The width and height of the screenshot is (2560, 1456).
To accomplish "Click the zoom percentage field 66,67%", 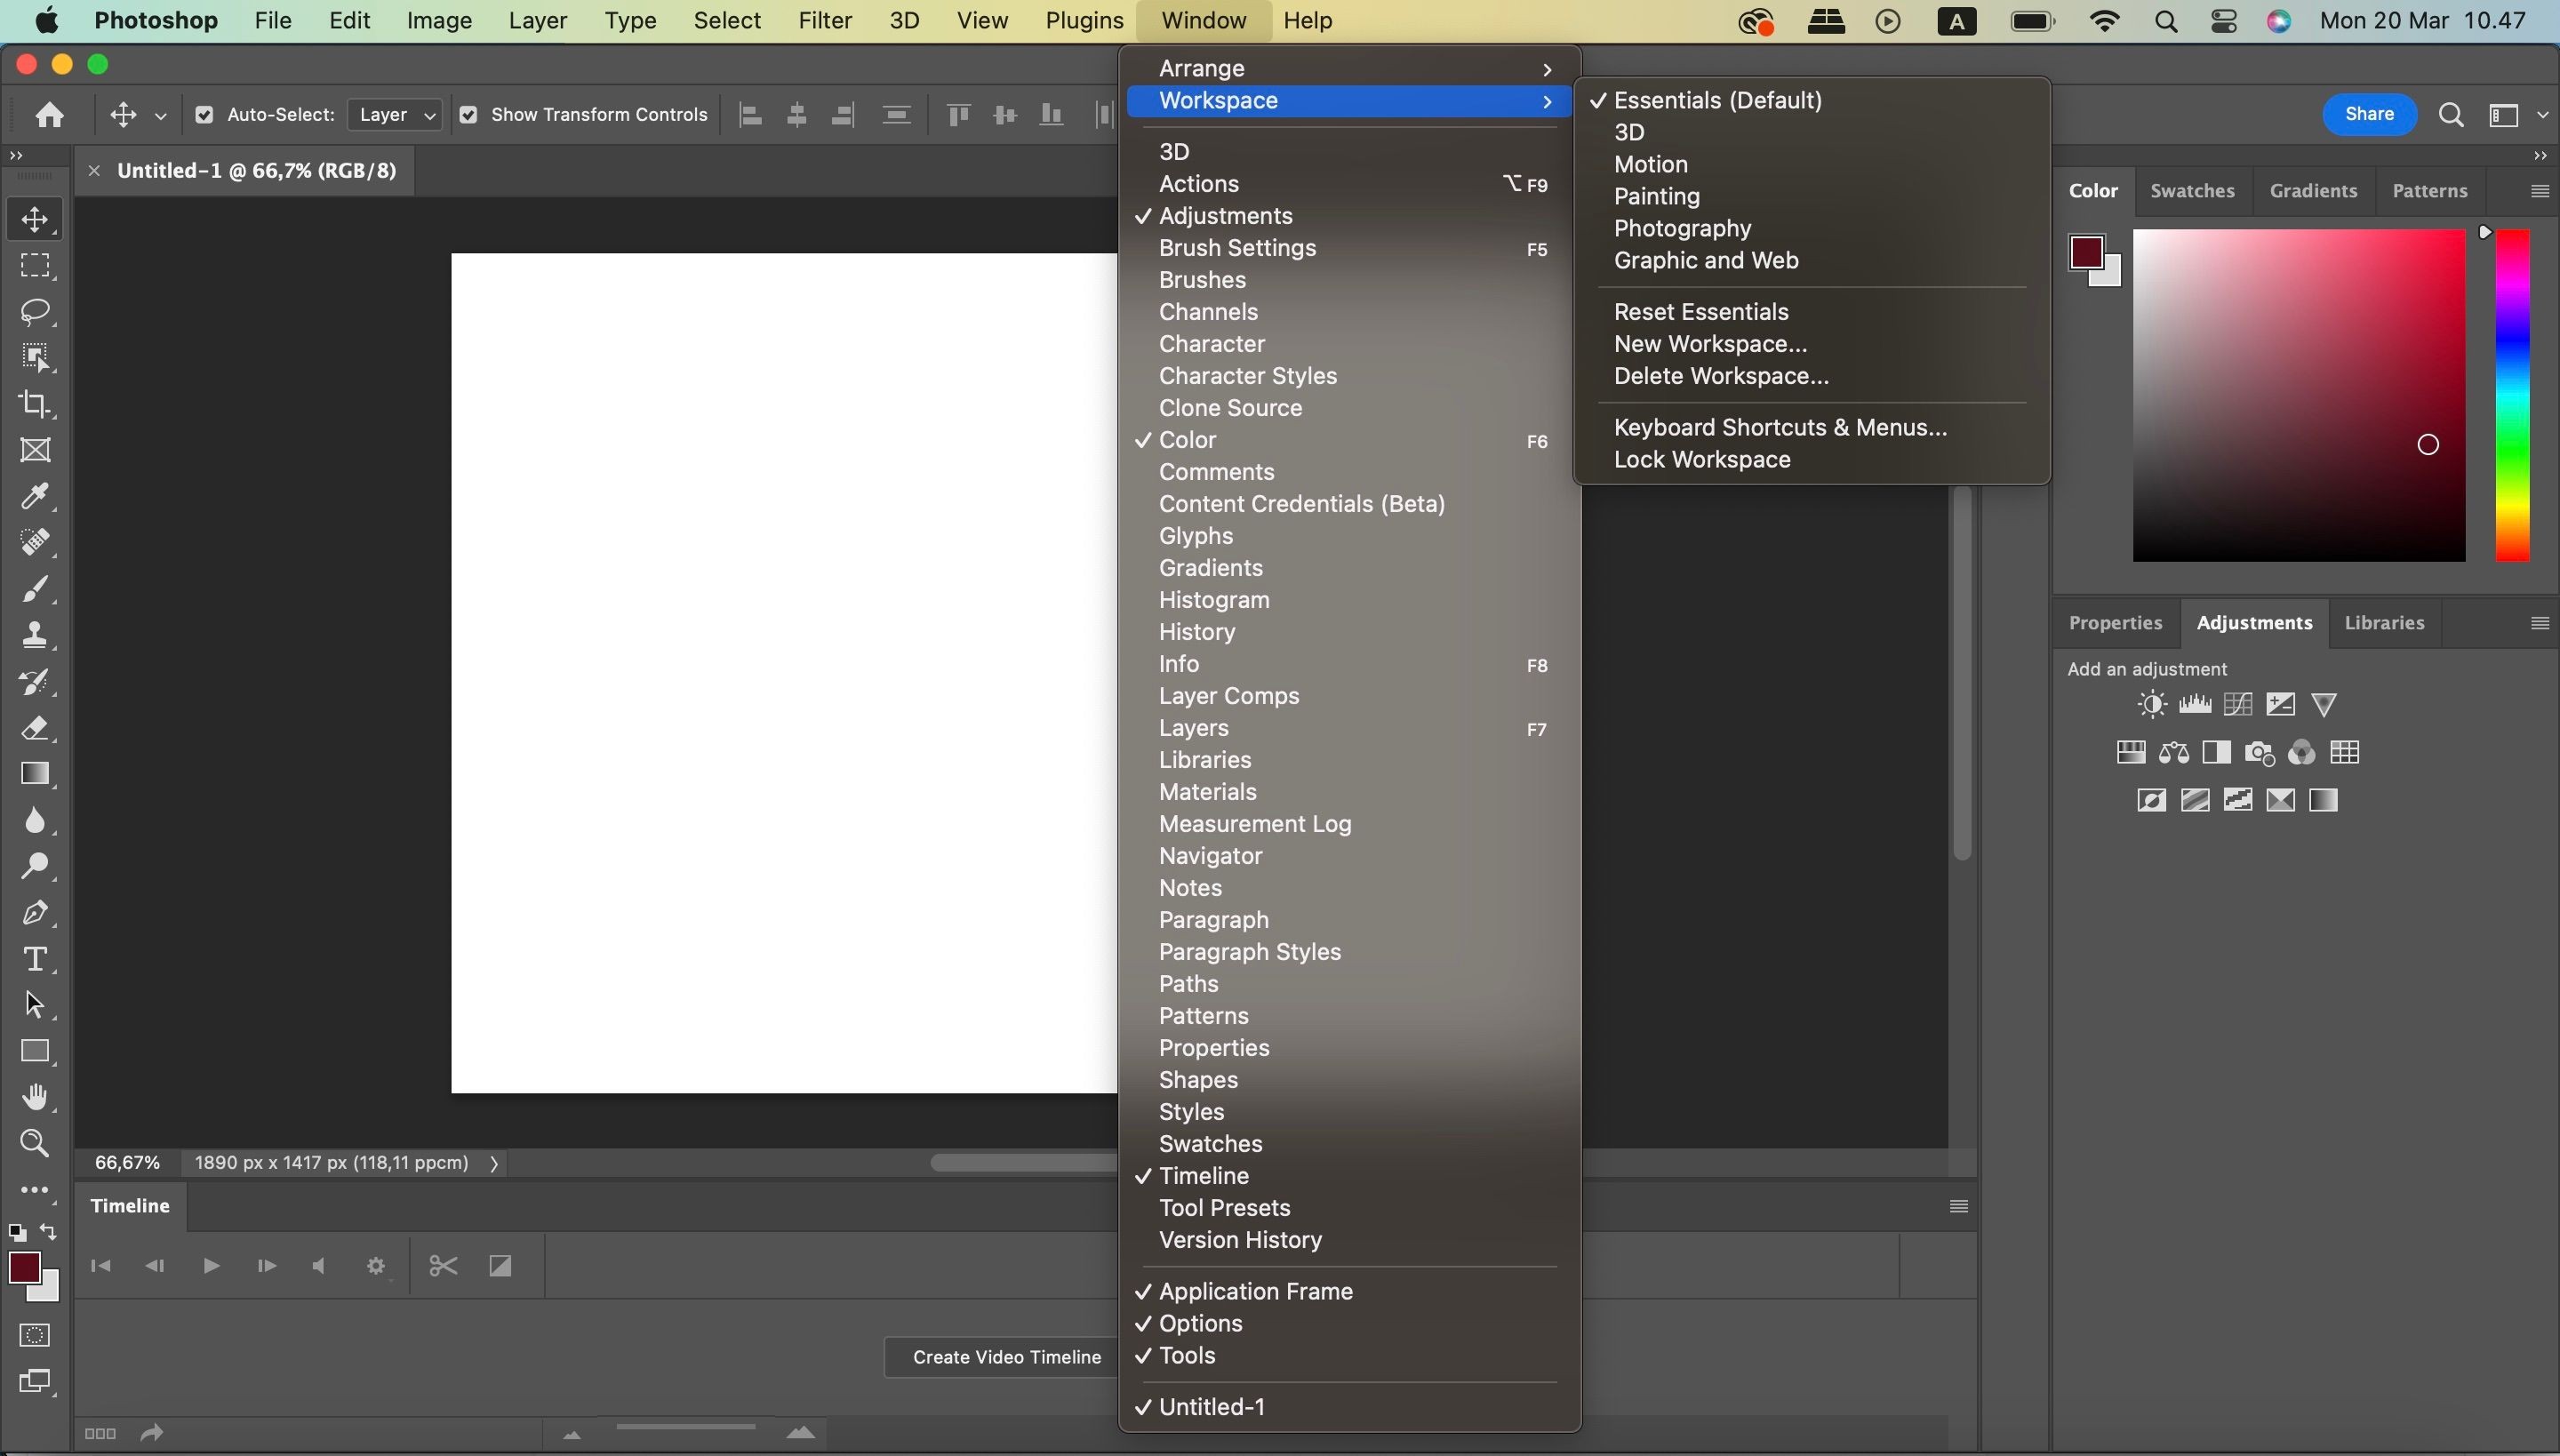I will pos(127,1163).
